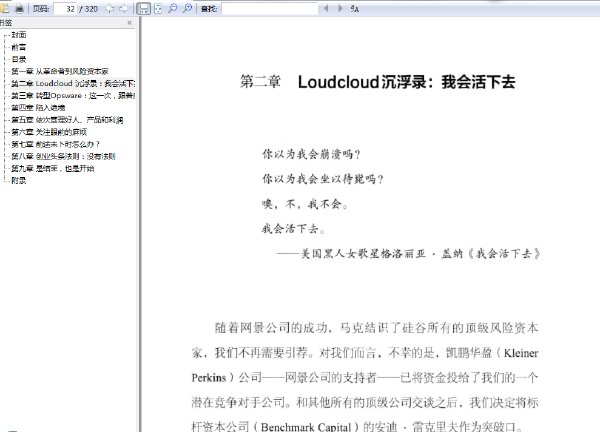600x432 pixels.
Task: Click the zoom out magnifier
Action: 173,8
